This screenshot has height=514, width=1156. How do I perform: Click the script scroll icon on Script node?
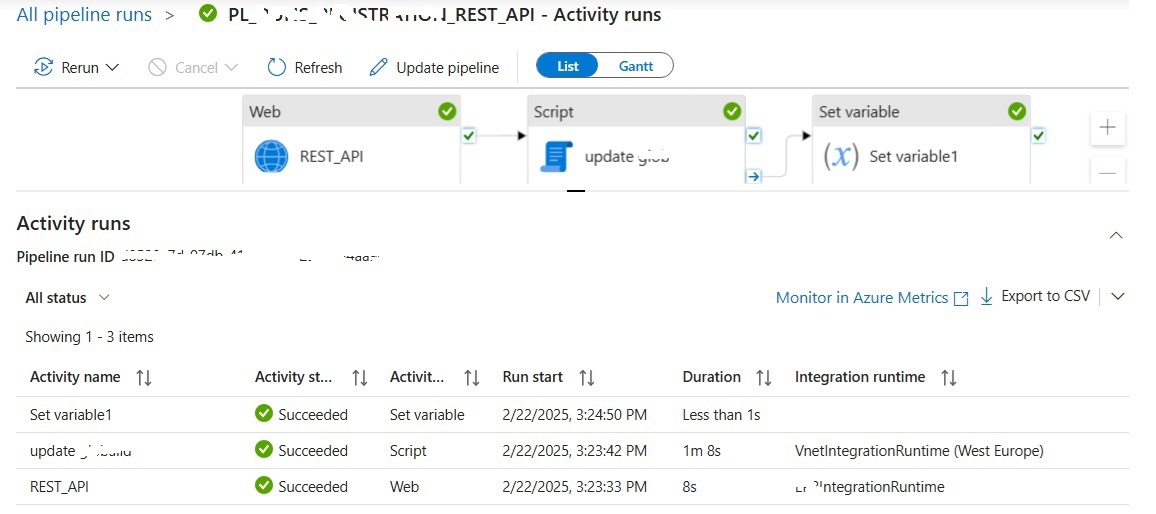(557, 156)
